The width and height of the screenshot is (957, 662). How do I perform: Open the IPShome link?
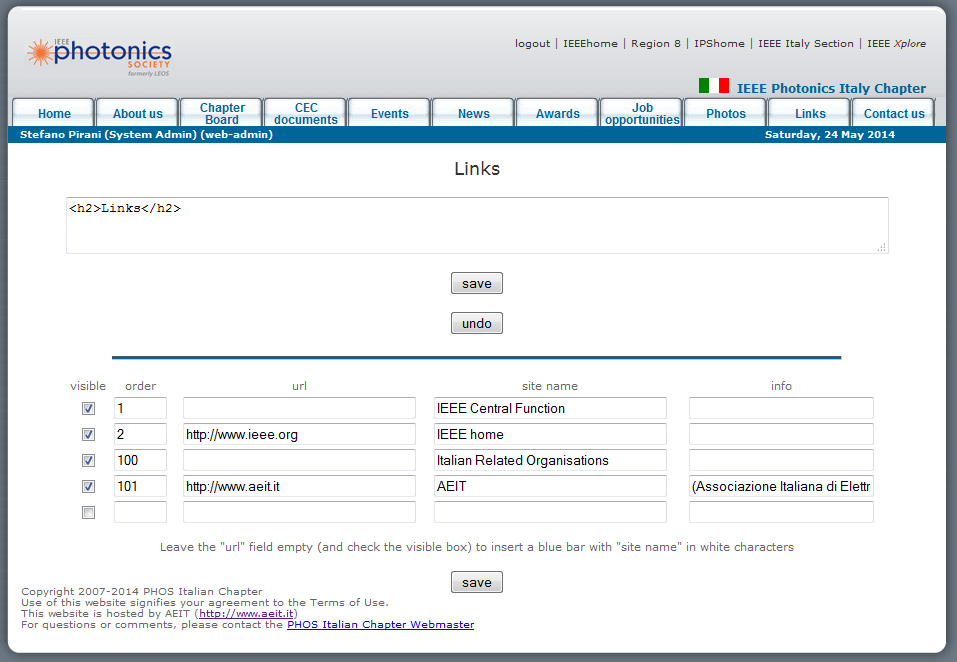[719, 43]
